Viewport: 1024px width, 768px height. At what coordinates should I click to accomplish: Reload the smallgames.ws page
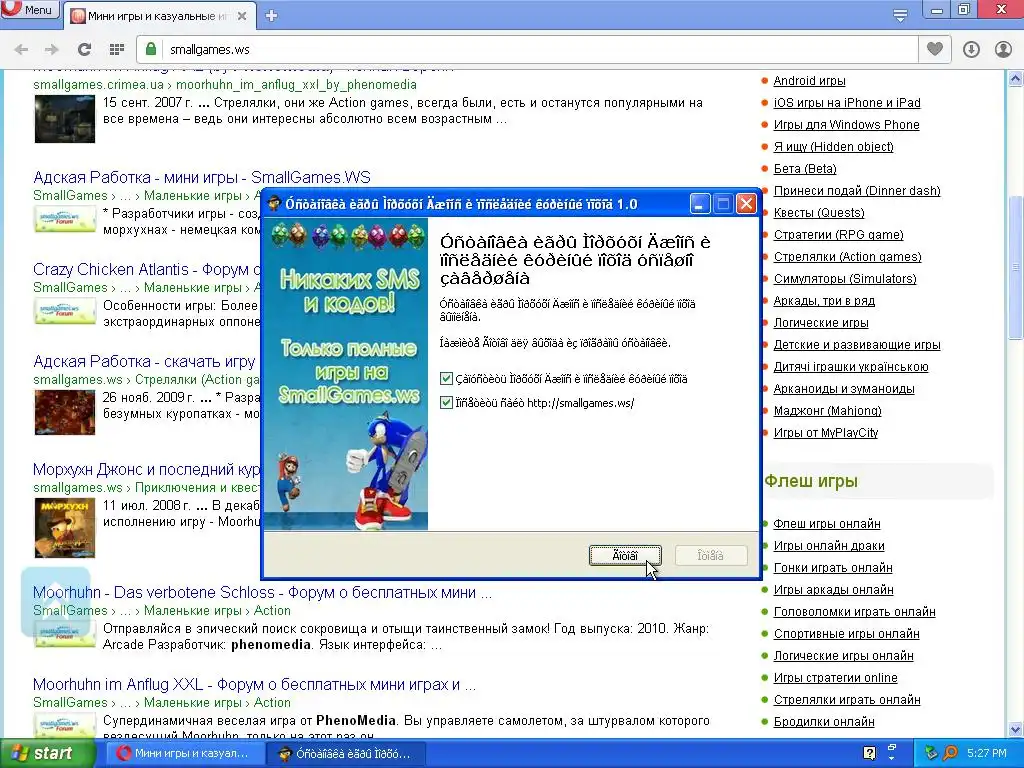point(84,49)
